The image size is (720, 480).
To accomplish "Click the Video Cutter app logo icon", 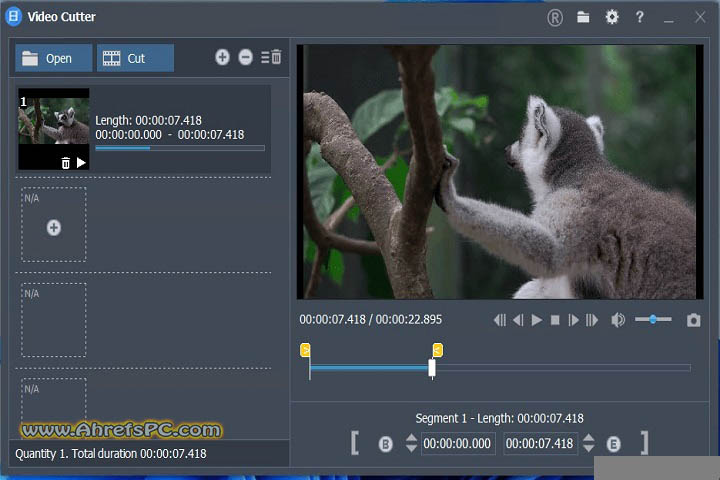I will tap(13, 17).
